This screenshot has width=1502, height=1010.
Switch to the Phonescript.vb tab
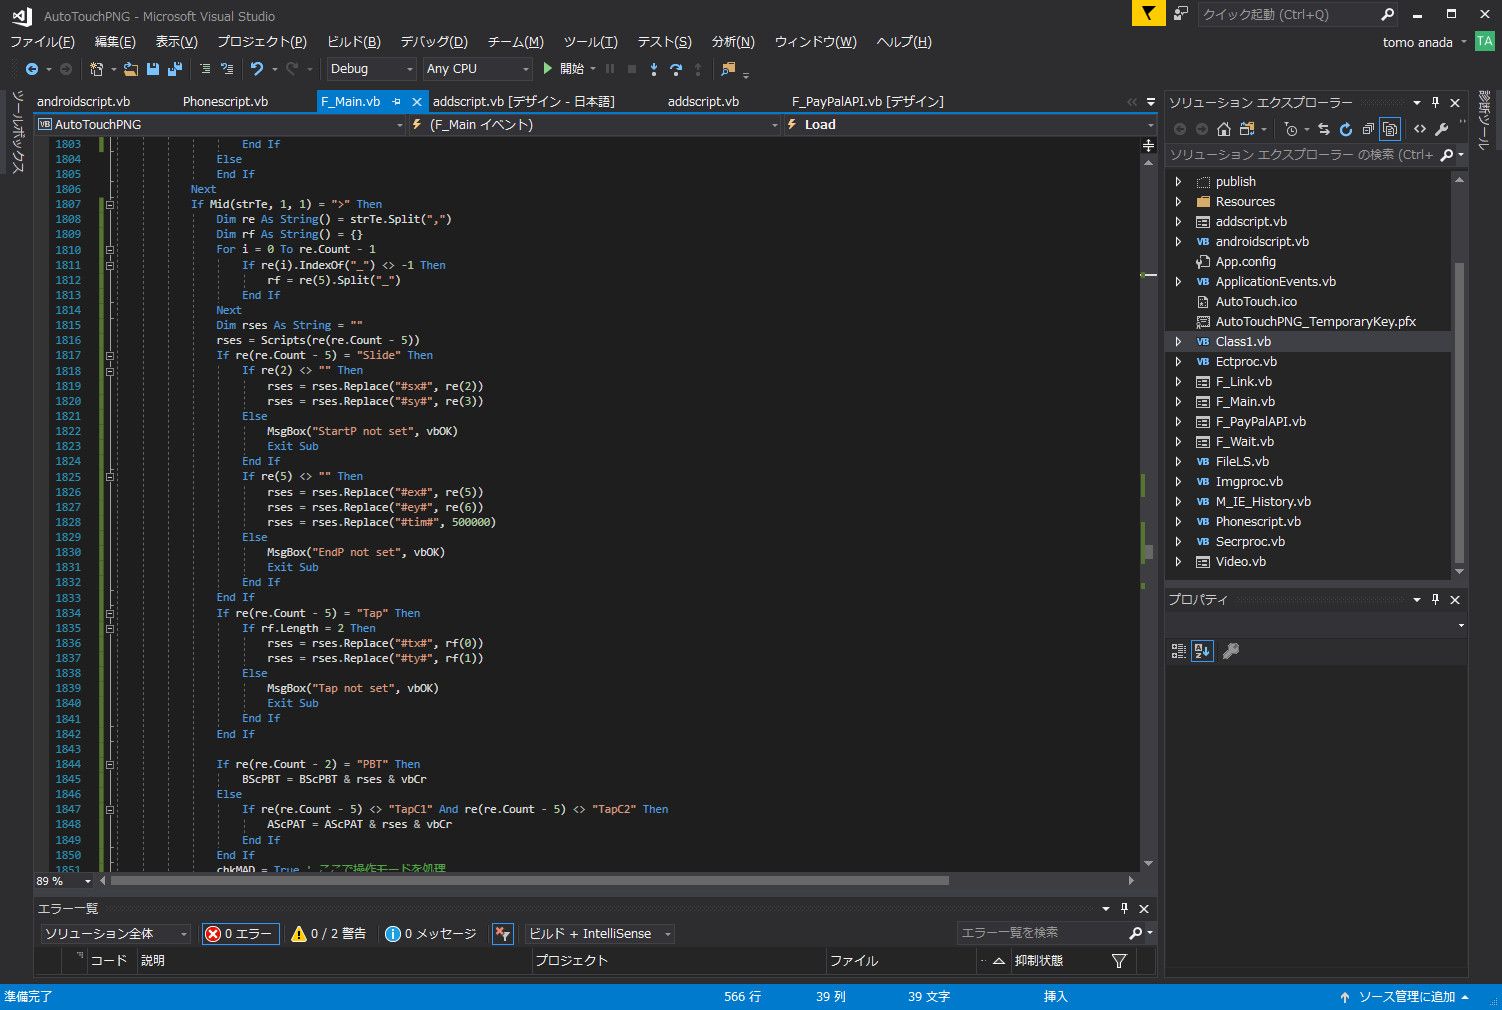tap(225, 102)
